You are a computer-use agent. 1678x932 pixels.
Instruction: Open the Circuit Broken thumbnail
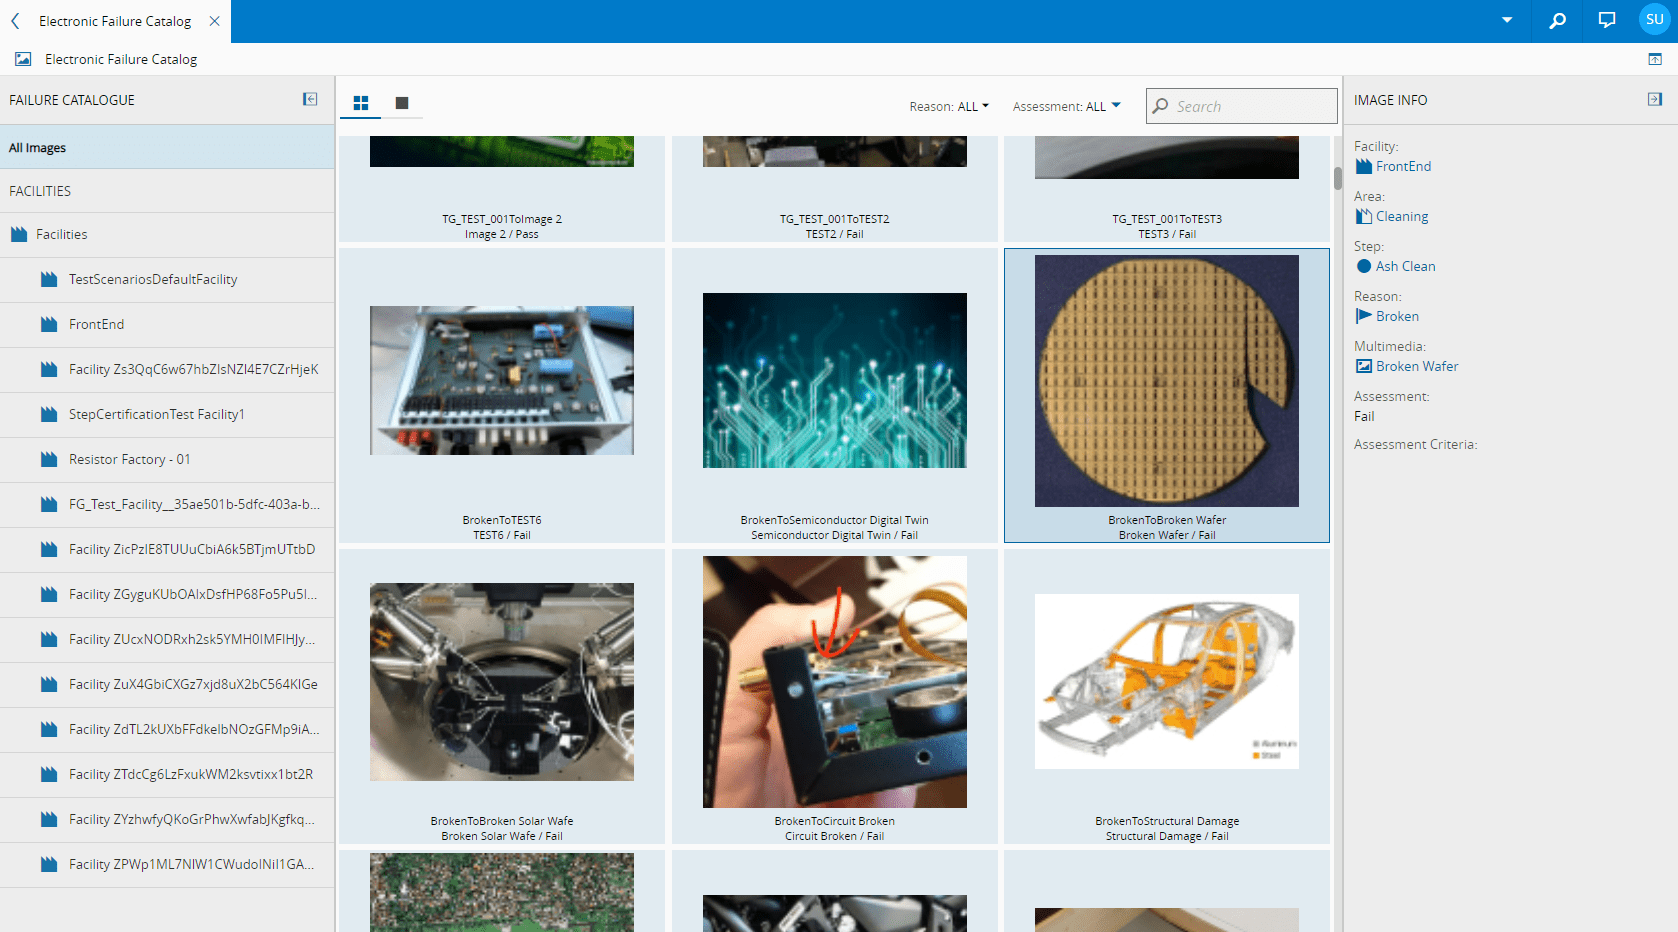coord(835,682)
